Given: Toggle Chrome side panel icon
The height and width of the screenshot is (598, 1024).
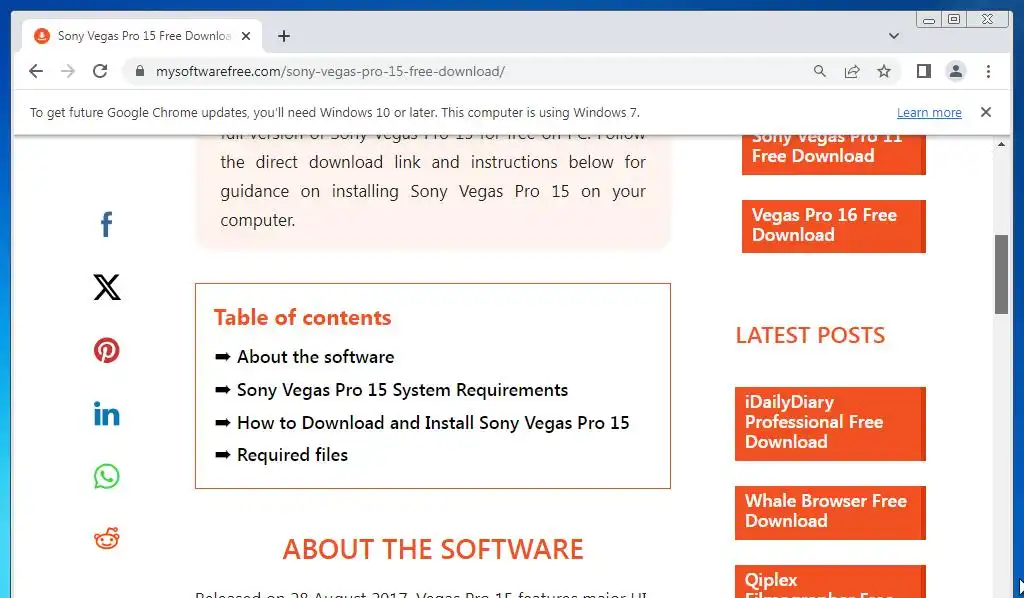Looking at the screenshot, I should coord(923,71).
